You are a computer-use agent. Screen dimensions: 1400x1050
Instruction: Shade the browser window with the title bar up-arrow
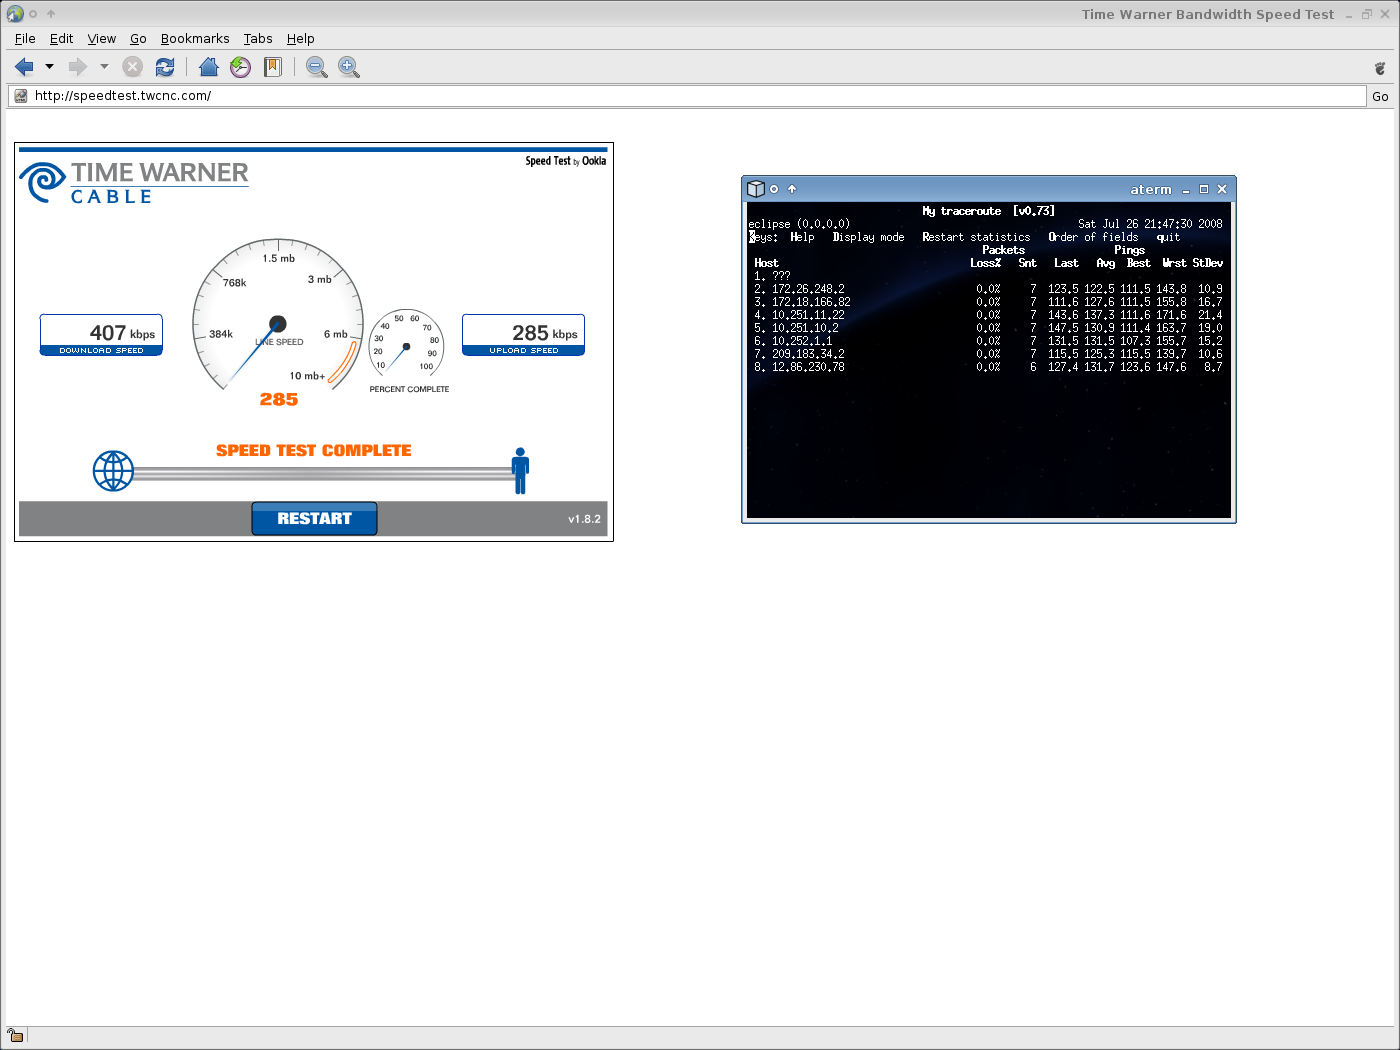51,14
